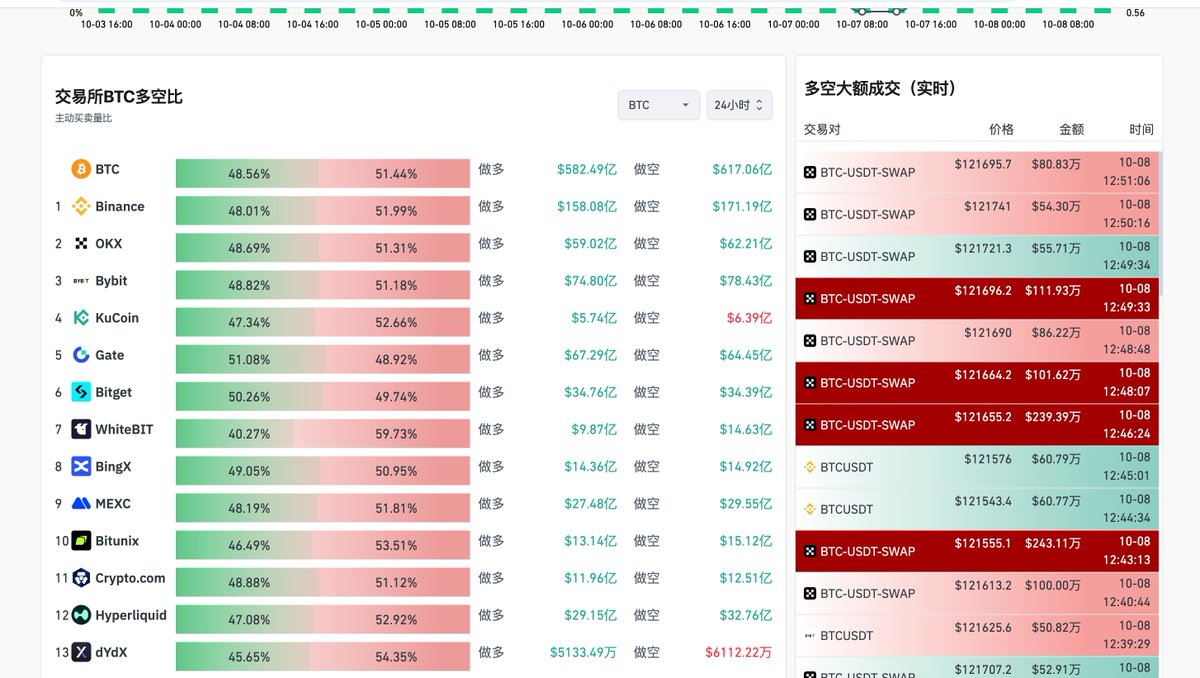The height and width of the screenshot is (678, 1200).
Task: Click the $121576 price cell
Action: 988,459
